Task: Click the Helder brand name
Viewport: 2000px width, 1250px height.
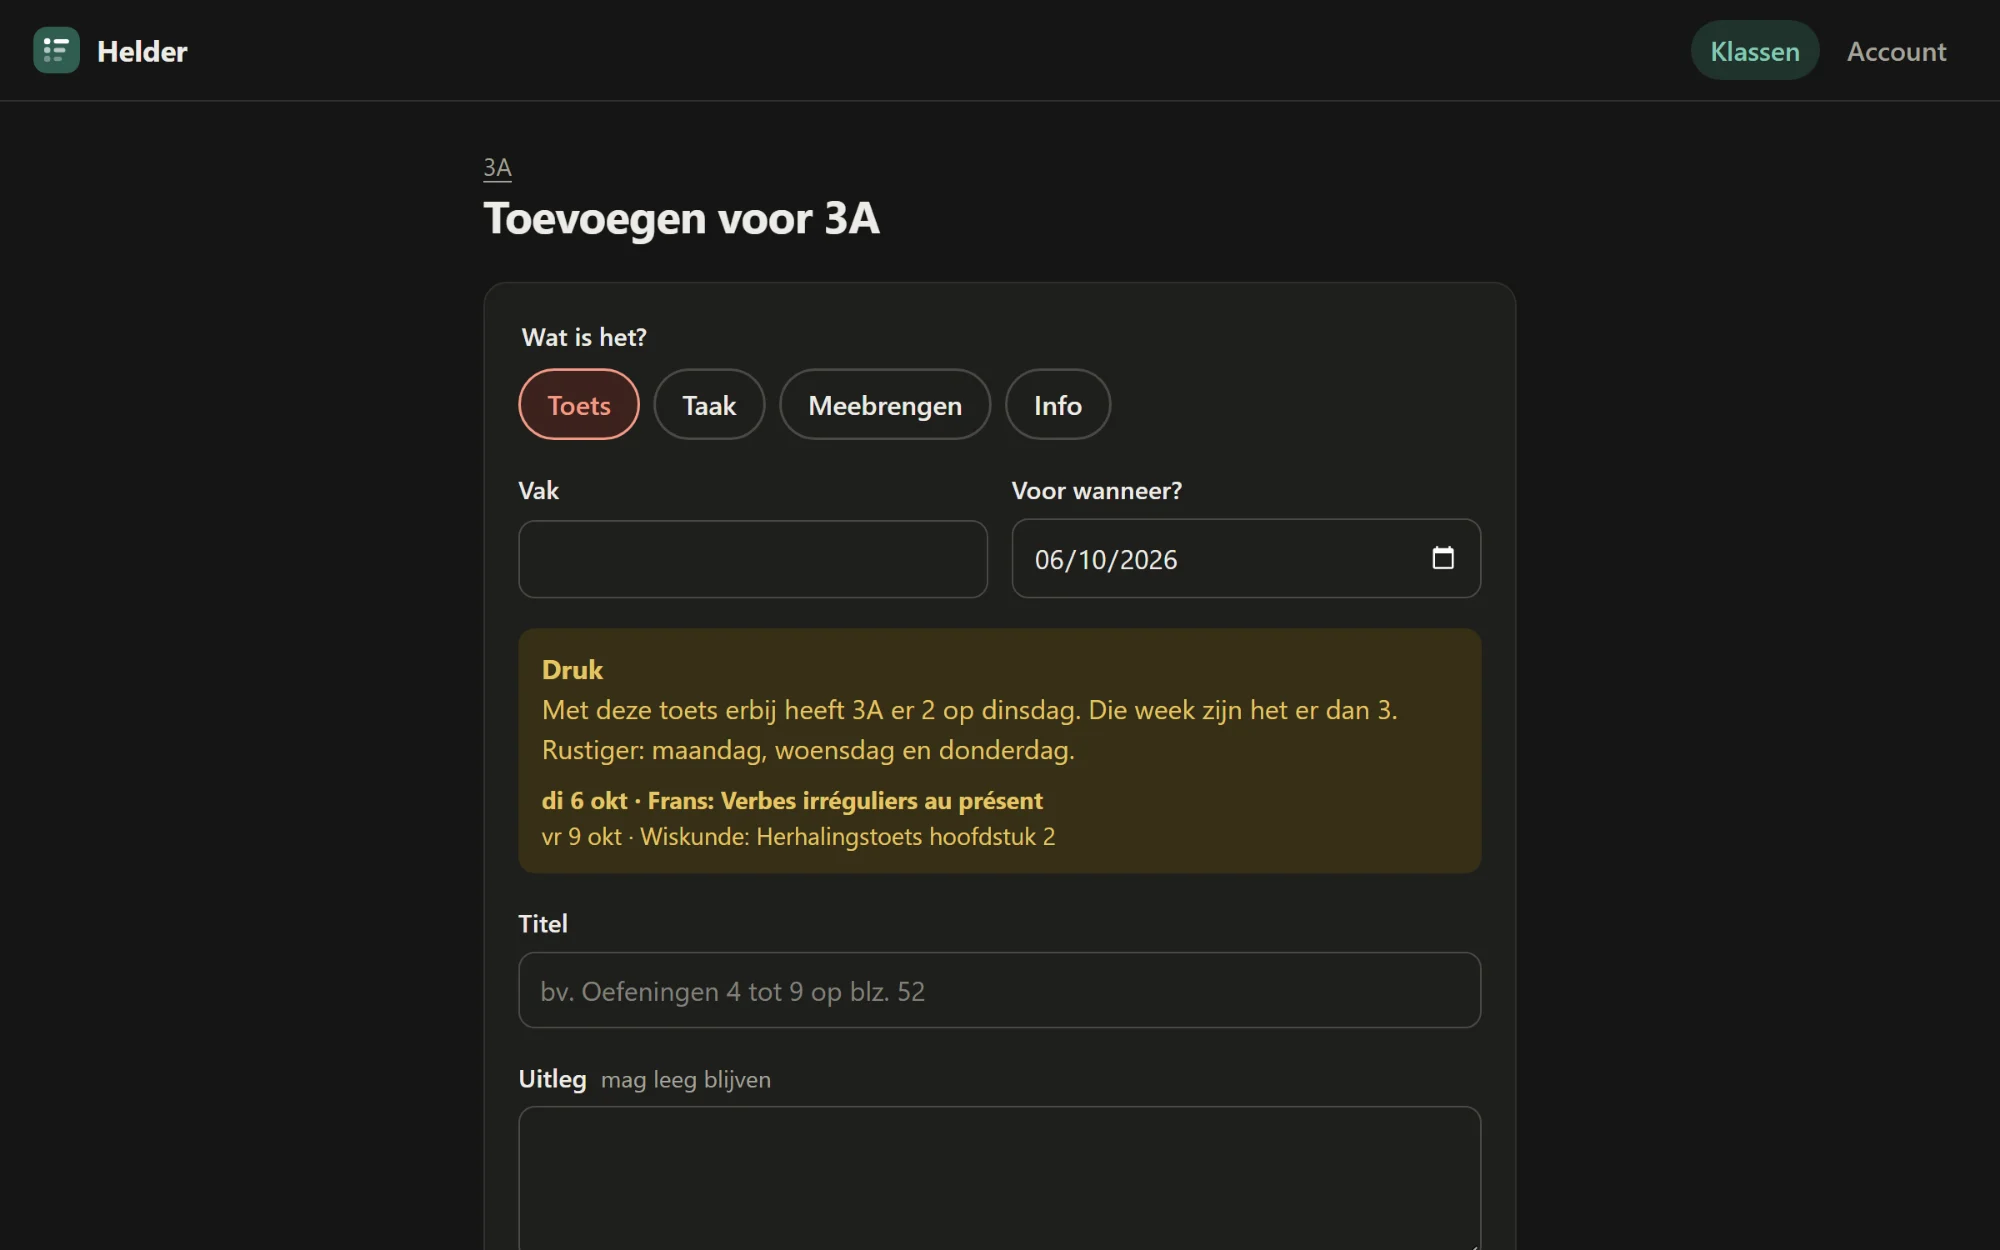Action: point(142,51)
